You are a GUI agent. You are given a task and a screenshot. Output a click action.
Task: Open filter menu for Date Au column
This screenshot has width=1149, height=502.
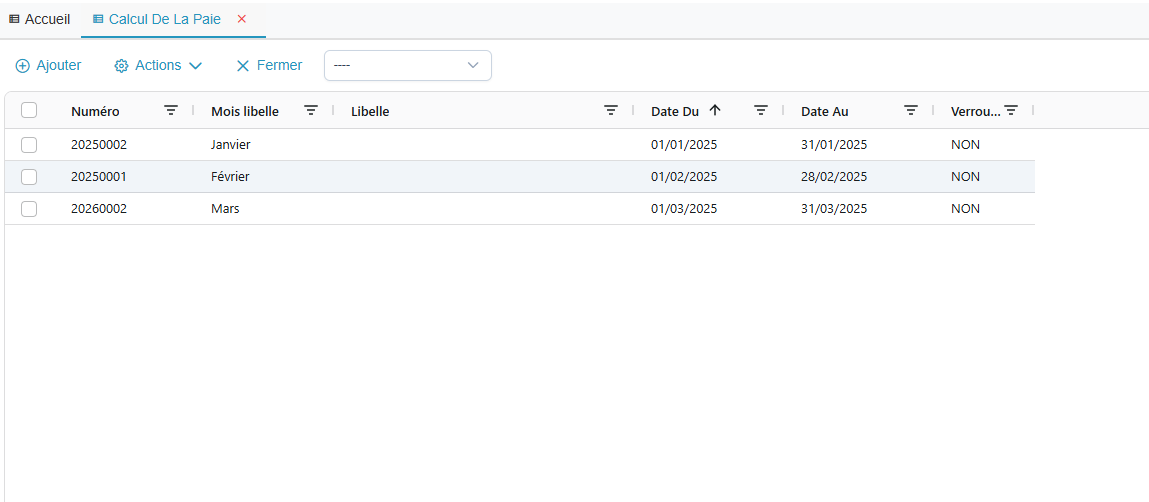tap(911, 111)
